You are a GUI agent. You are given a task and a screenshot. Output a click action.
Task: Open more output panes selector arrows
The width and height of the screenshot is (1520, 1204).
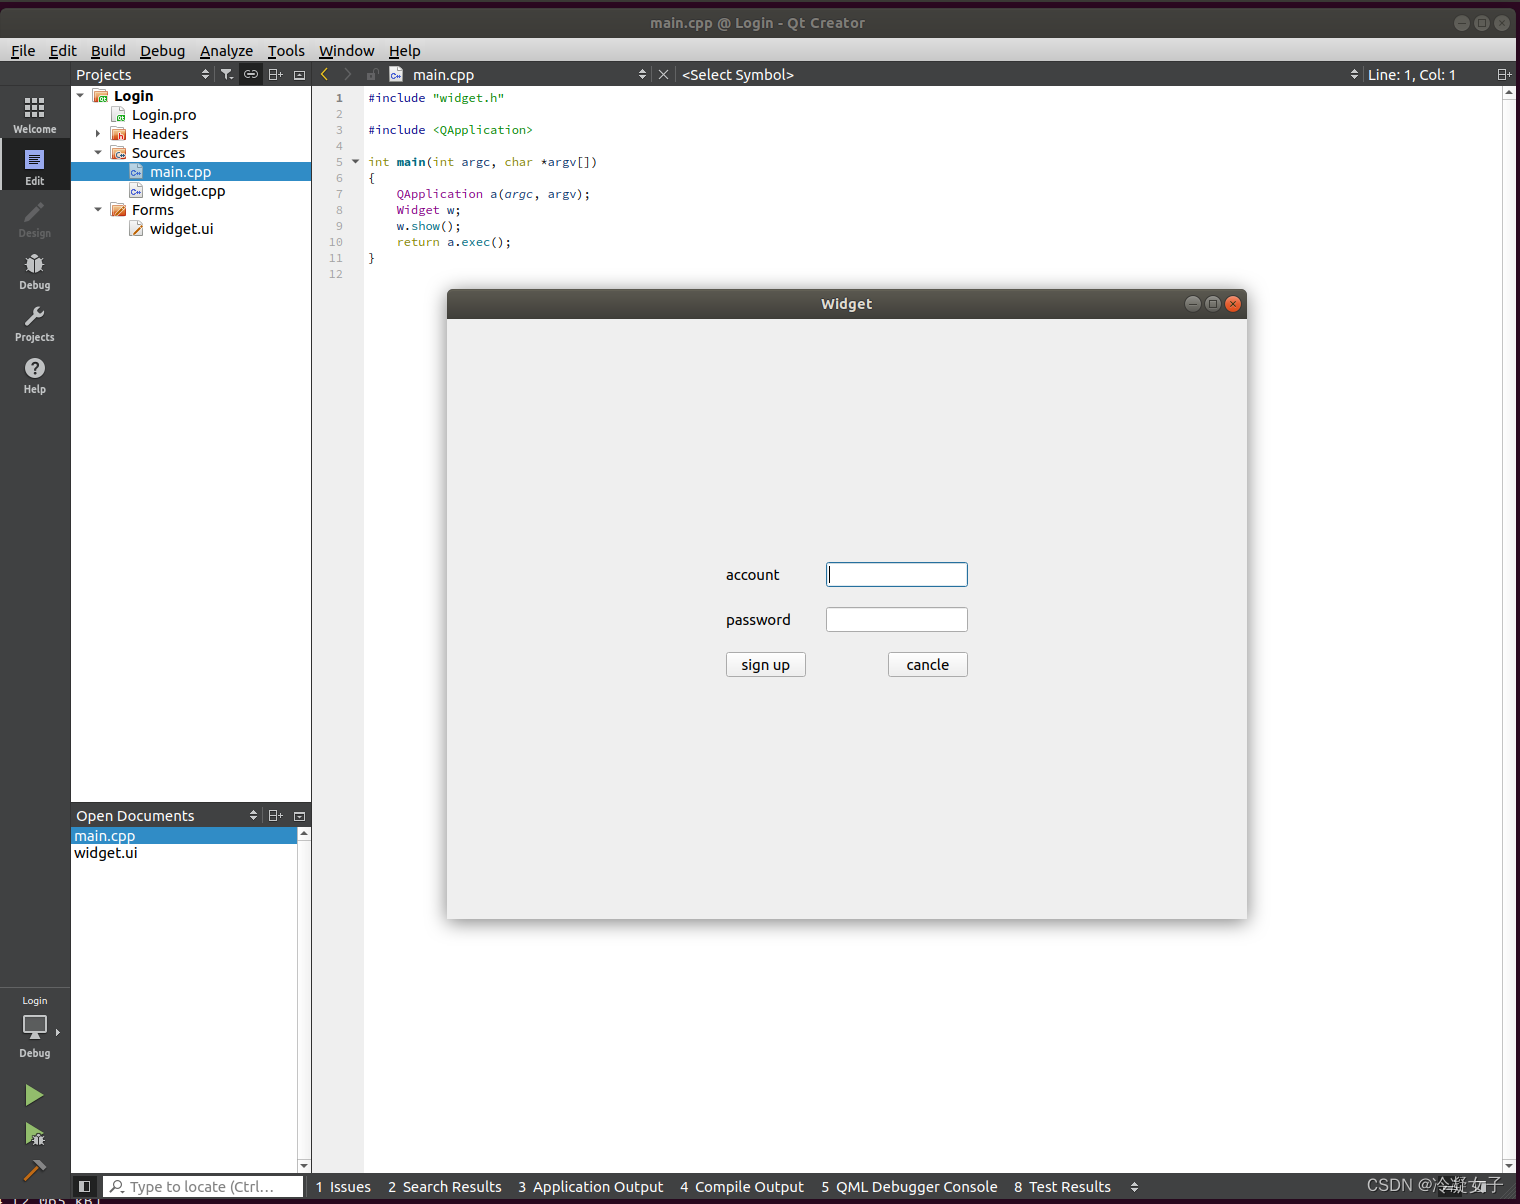1134,1186
